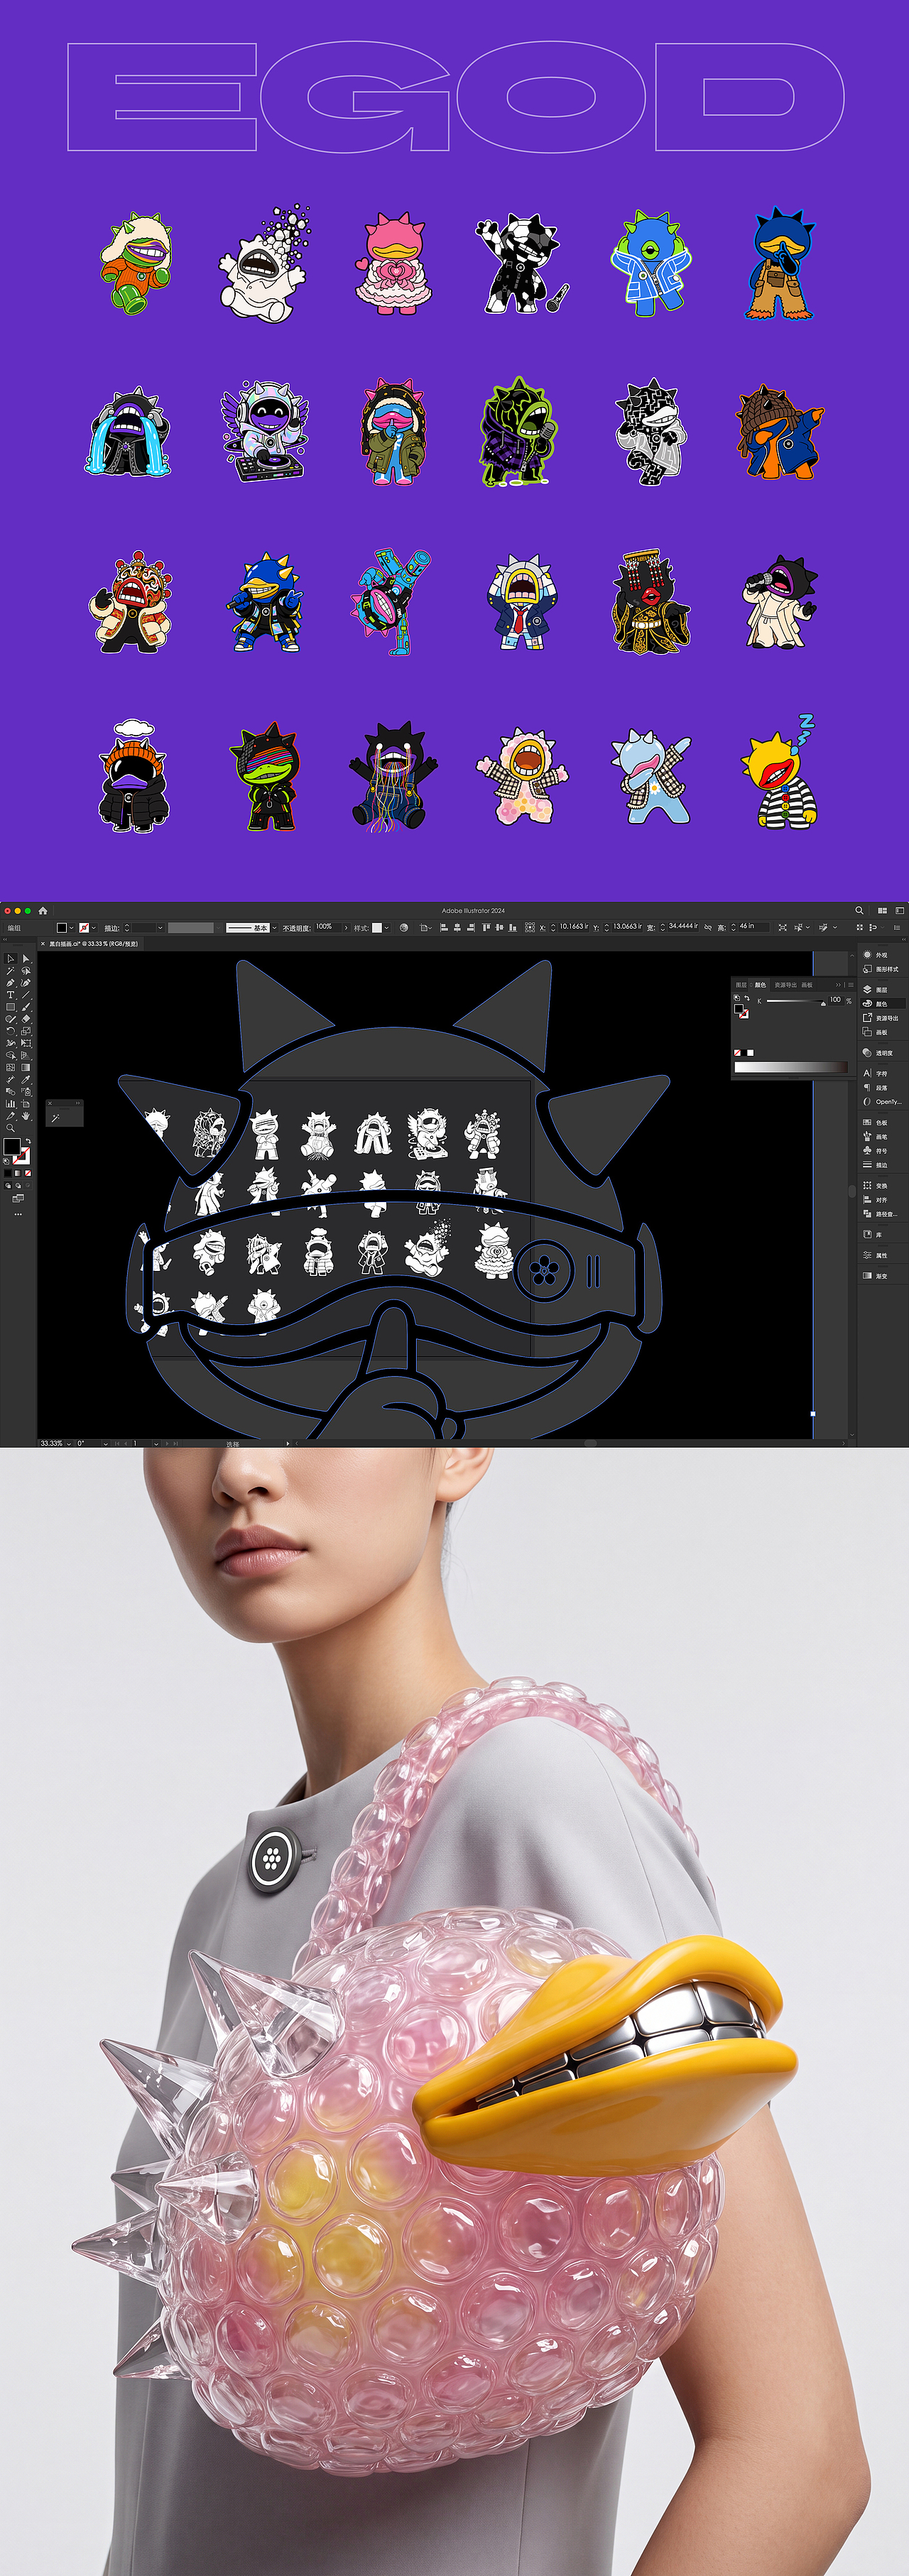This screenshot has width=909, height=2576.
Task: Open the brush definition 基本 dropdown
Action: click(274, 928)
